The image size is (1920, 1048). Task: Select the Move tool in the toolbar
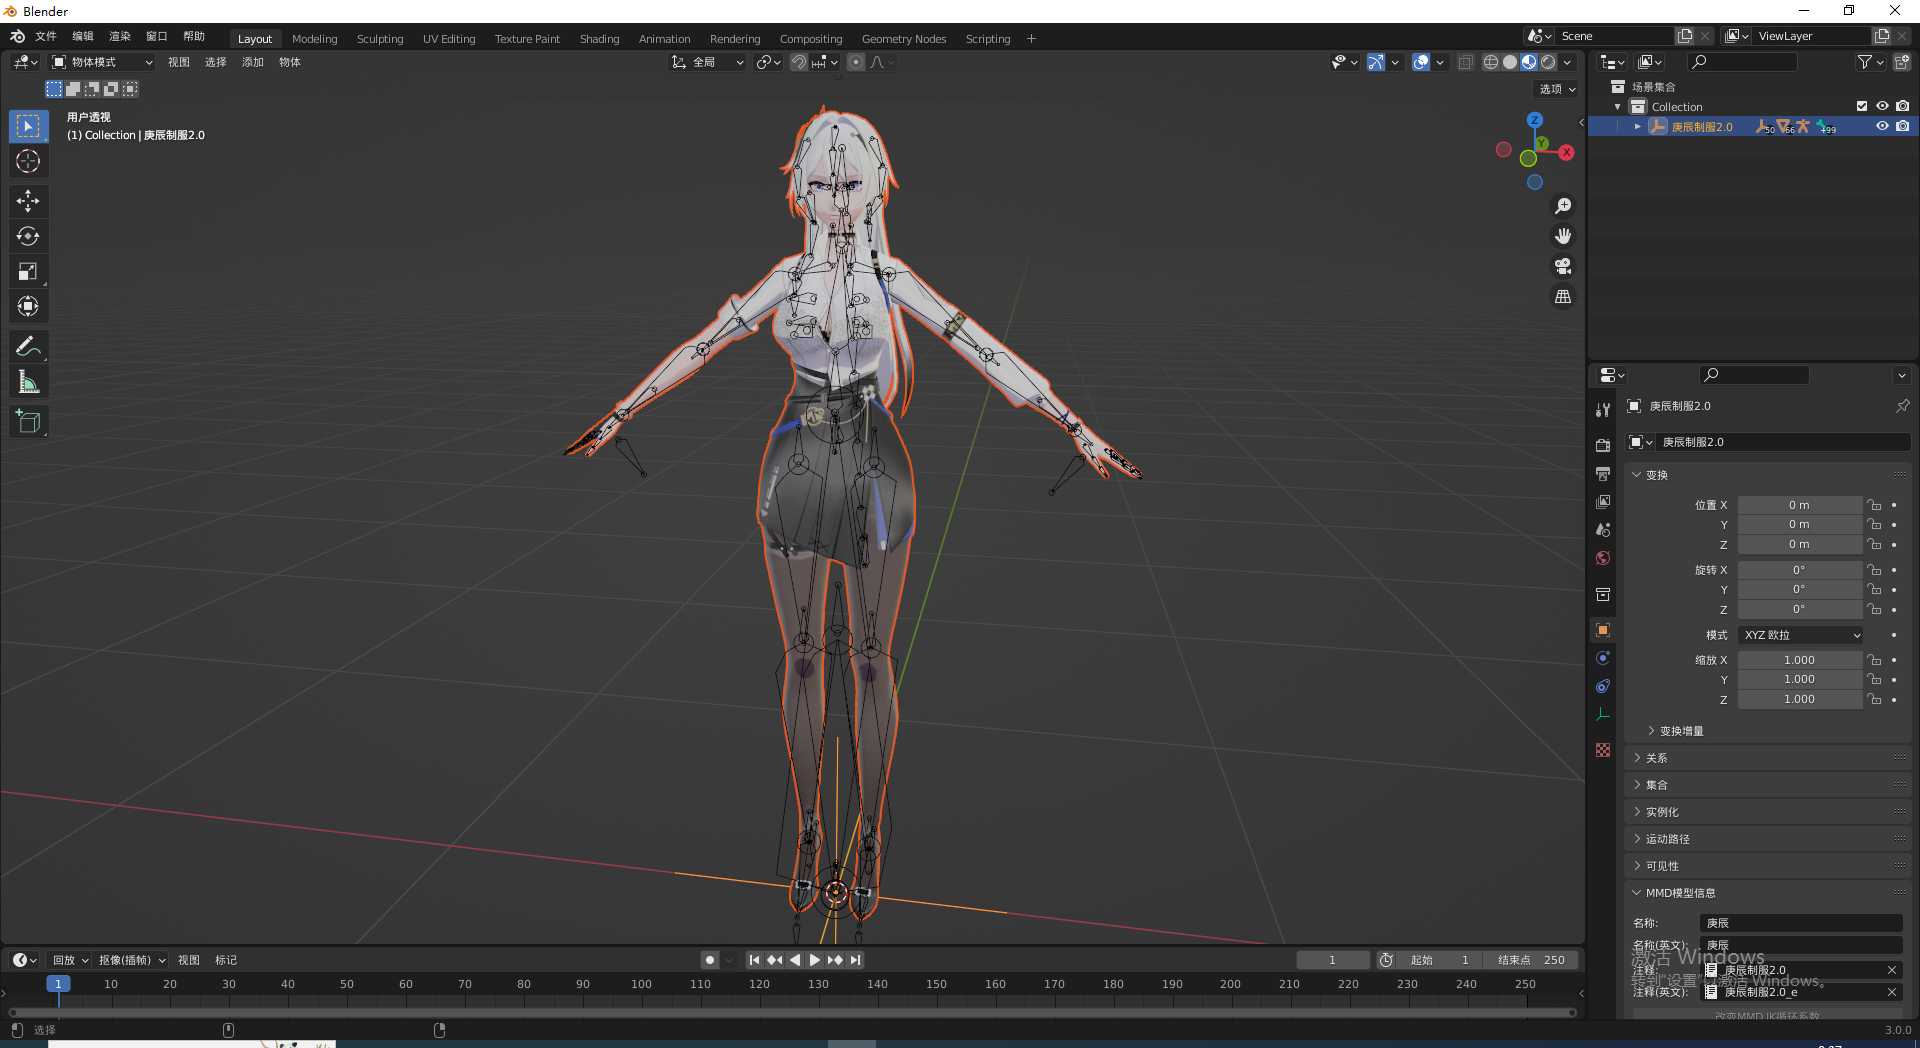point(28,201)
